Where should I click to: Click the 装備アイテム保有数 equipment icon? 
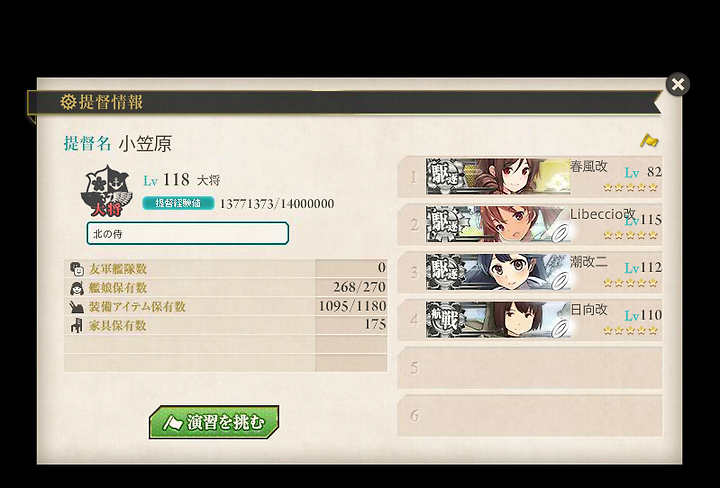[x=76, y=307]
